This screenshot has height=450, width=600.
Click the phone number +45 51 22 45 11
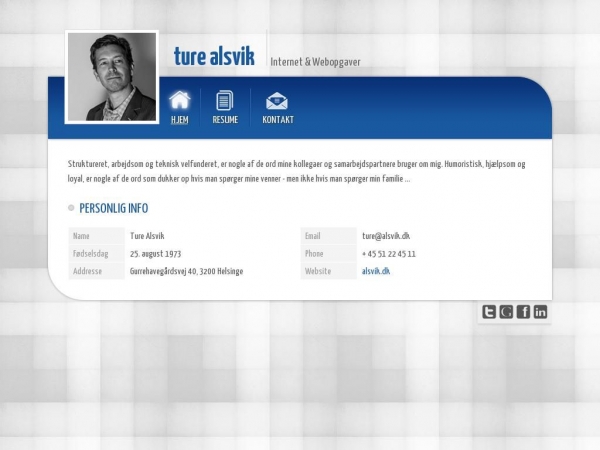pyautogui.click(x=389, y=254)
